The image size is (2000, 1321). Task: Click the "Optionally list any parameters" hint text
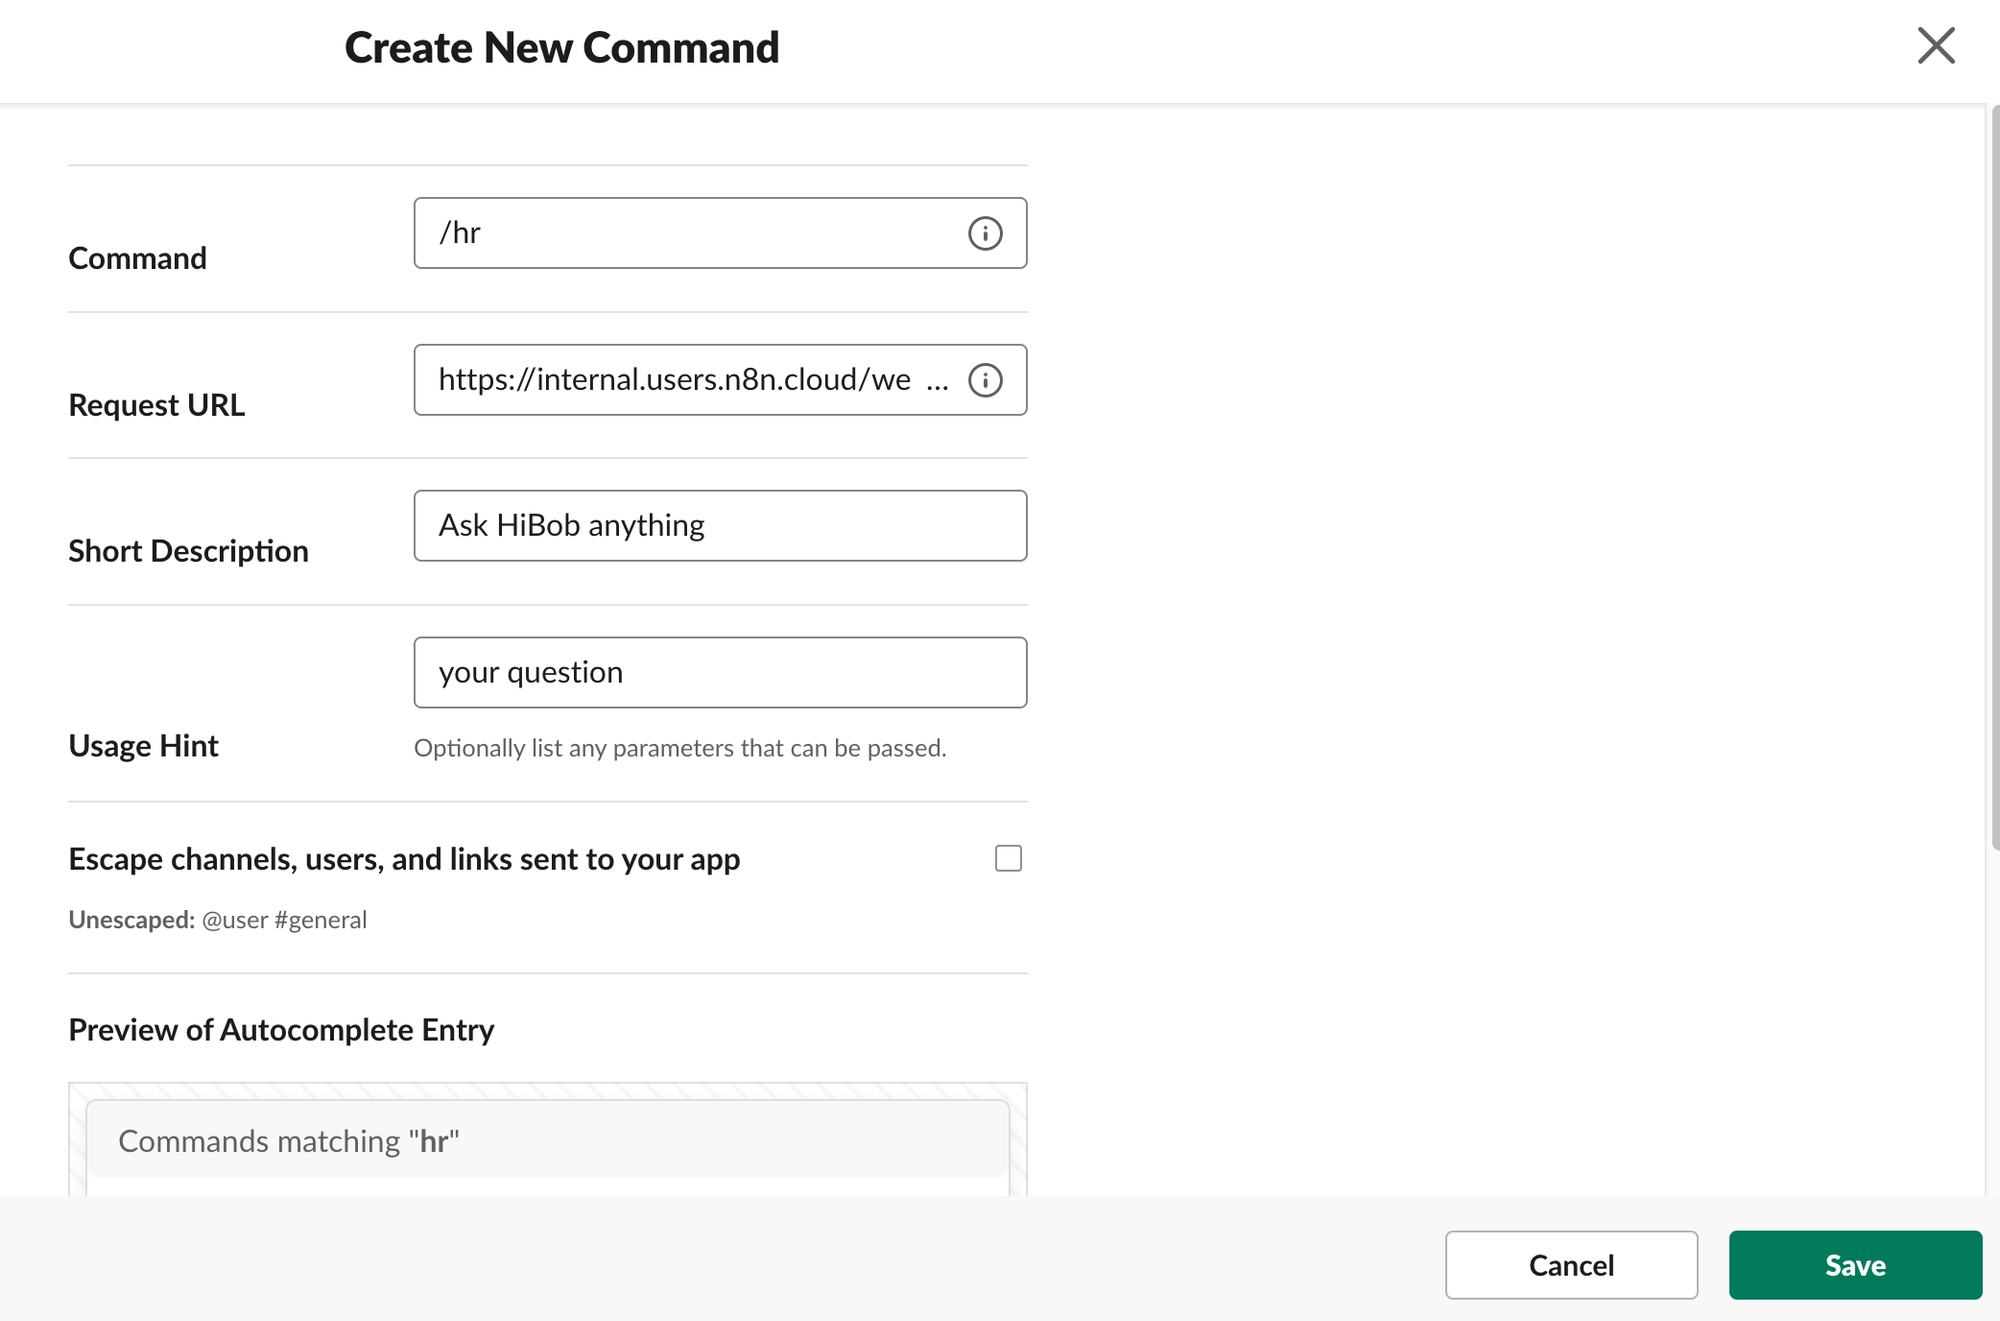680,748
